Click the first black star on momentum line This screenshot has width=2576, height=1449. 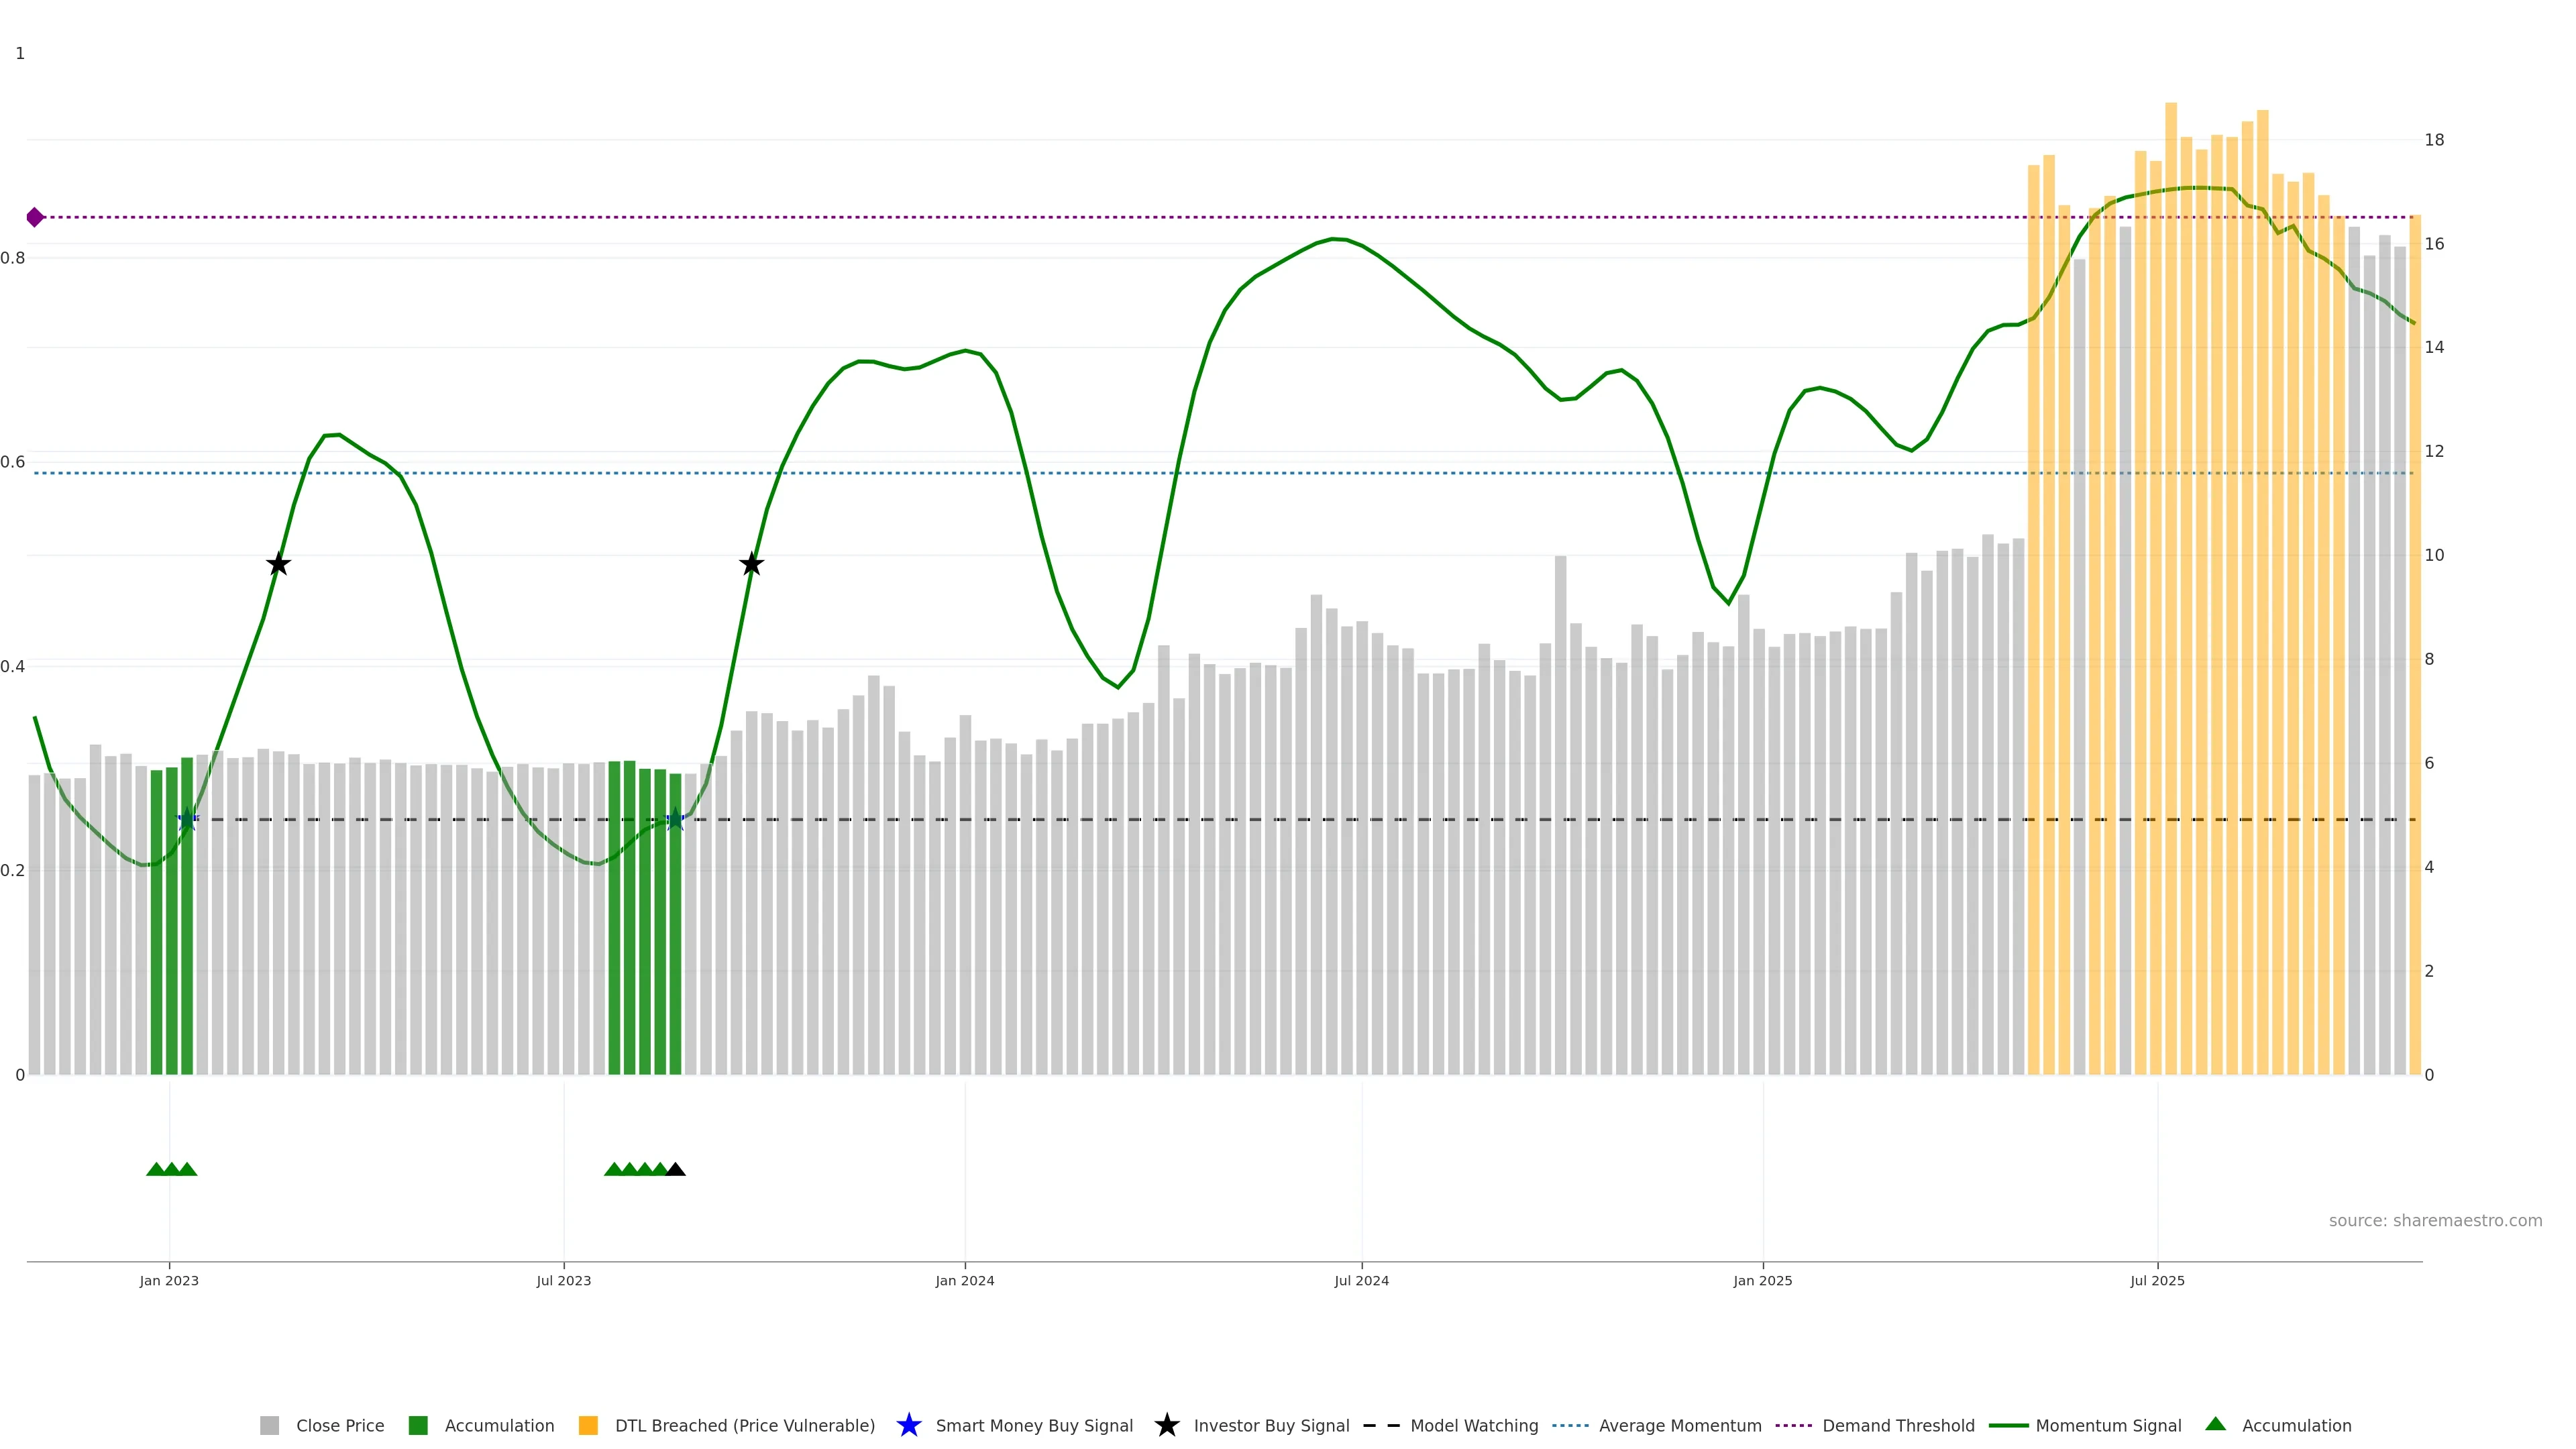(x=279, y=565)
